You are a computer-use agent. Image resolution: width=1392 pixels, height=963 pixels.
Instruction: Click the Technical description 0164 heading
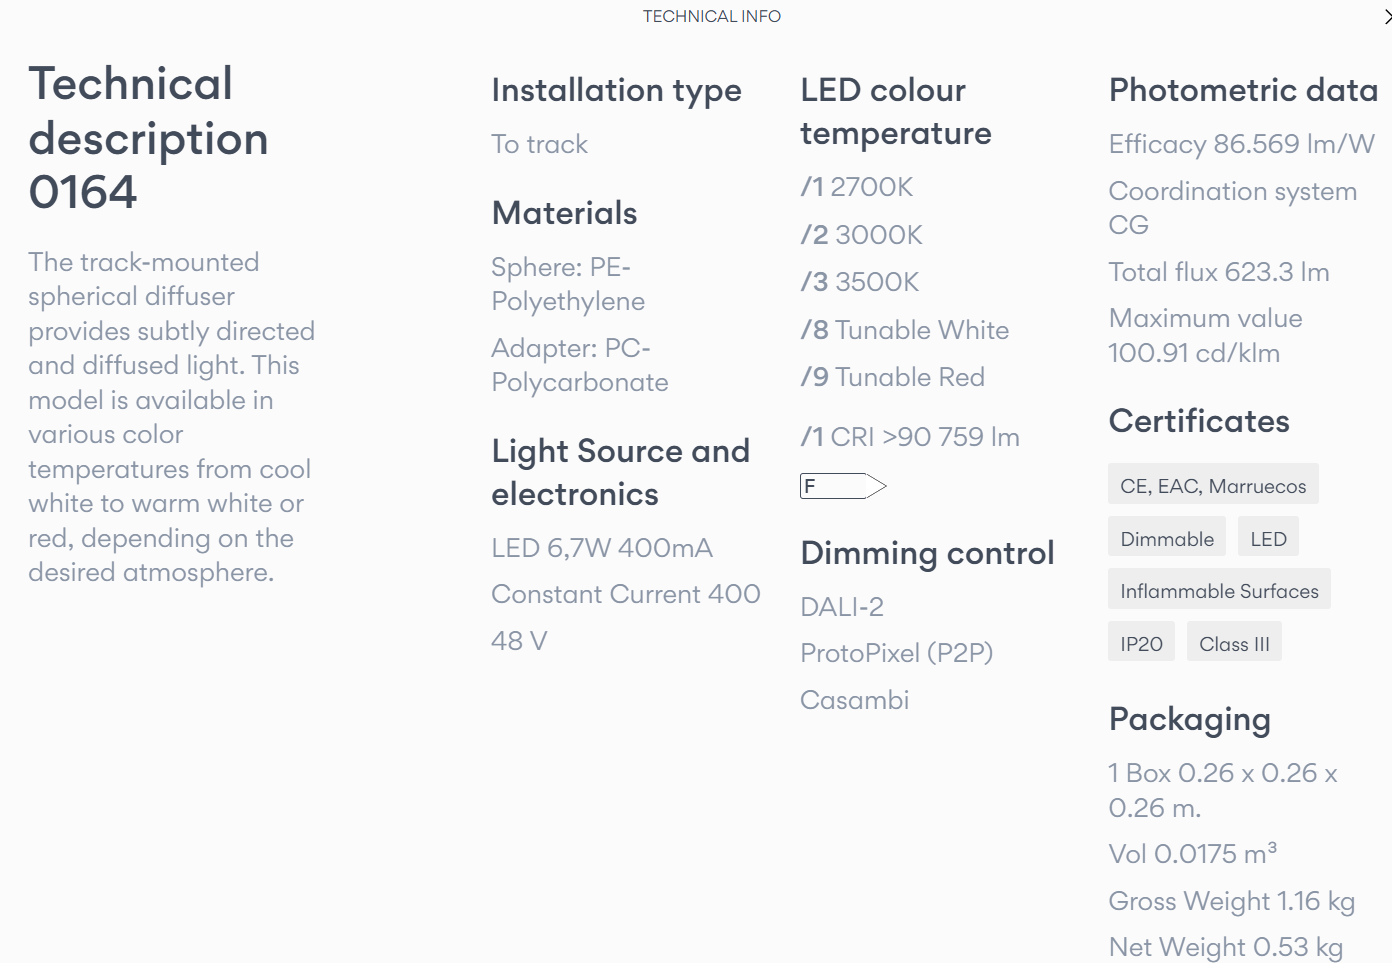[x=148, y=138]
